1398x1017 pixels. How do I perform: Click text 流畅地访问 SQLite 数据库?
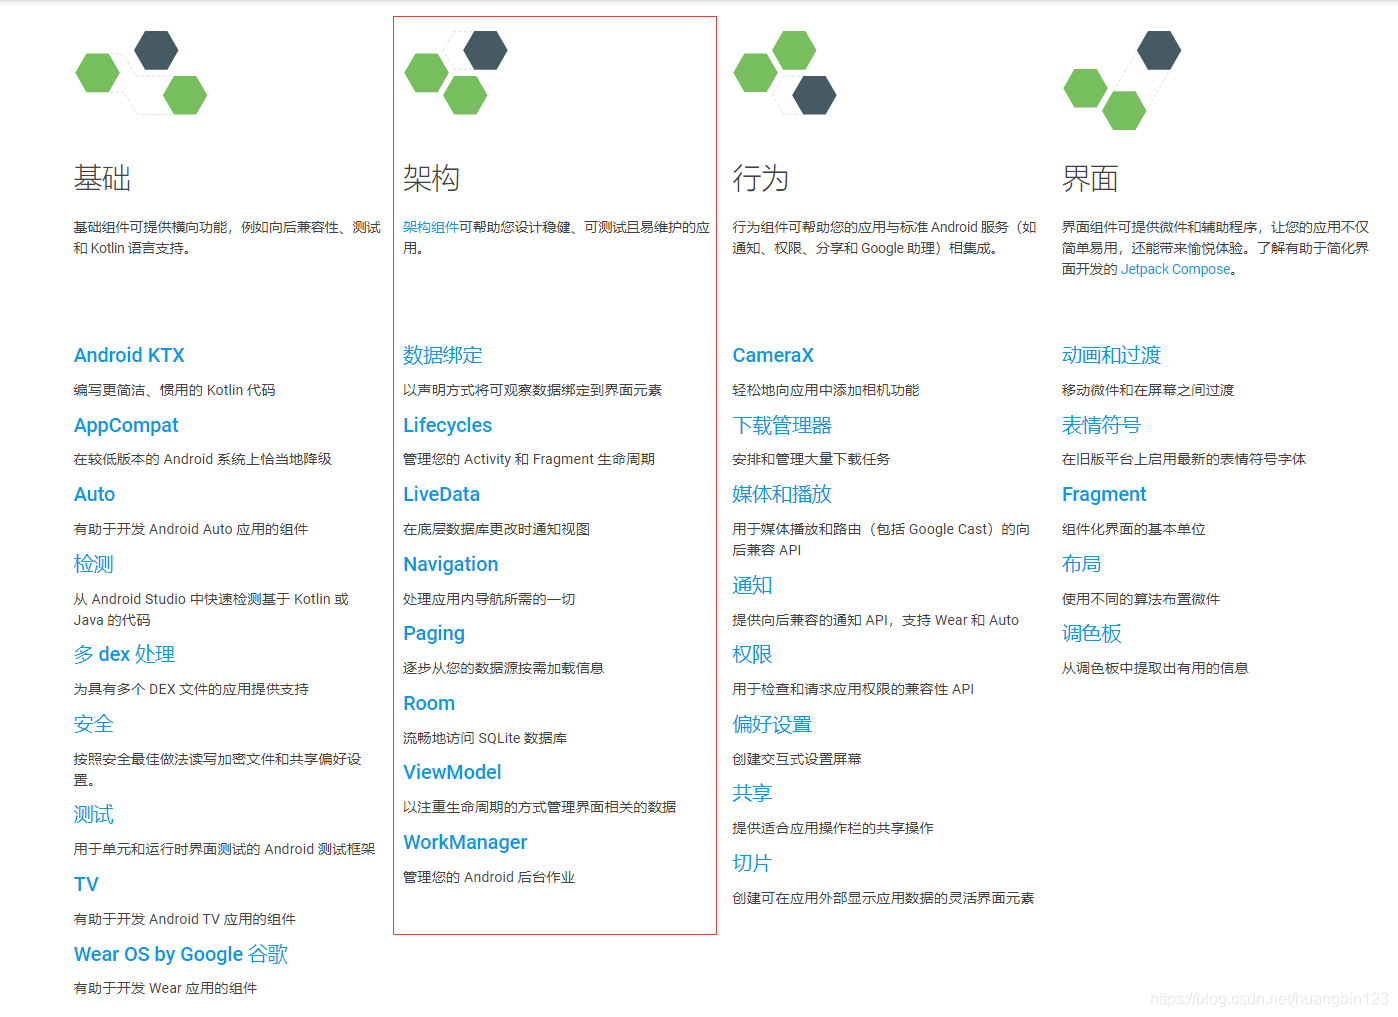485,738
